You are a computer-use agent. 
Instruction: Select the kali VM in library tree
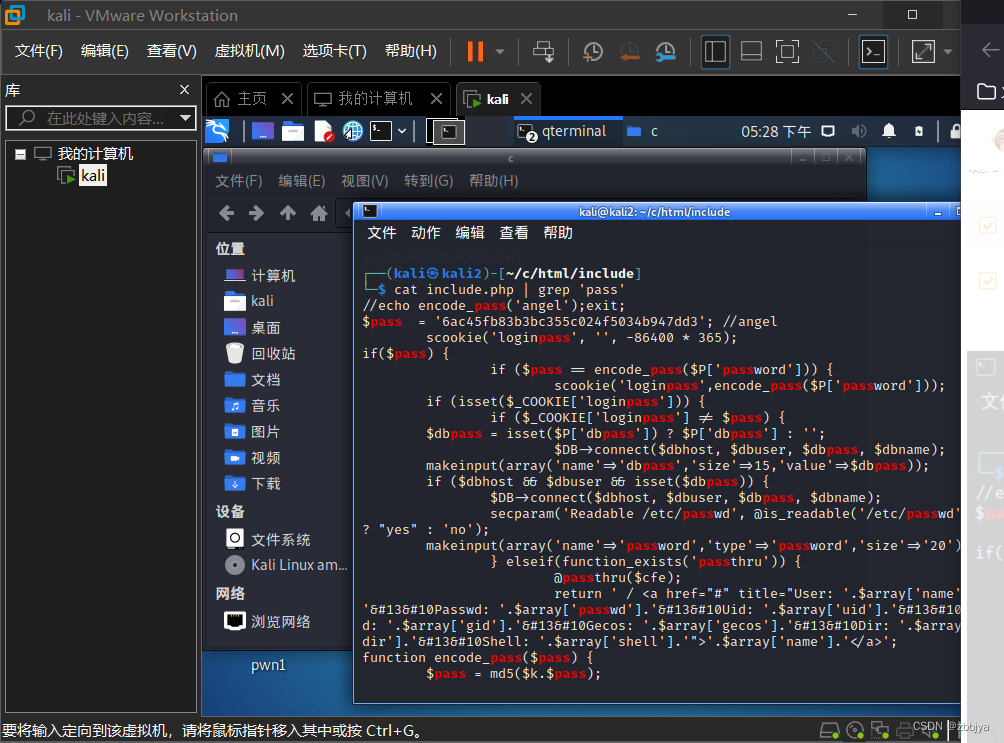[x=93, y=176]
